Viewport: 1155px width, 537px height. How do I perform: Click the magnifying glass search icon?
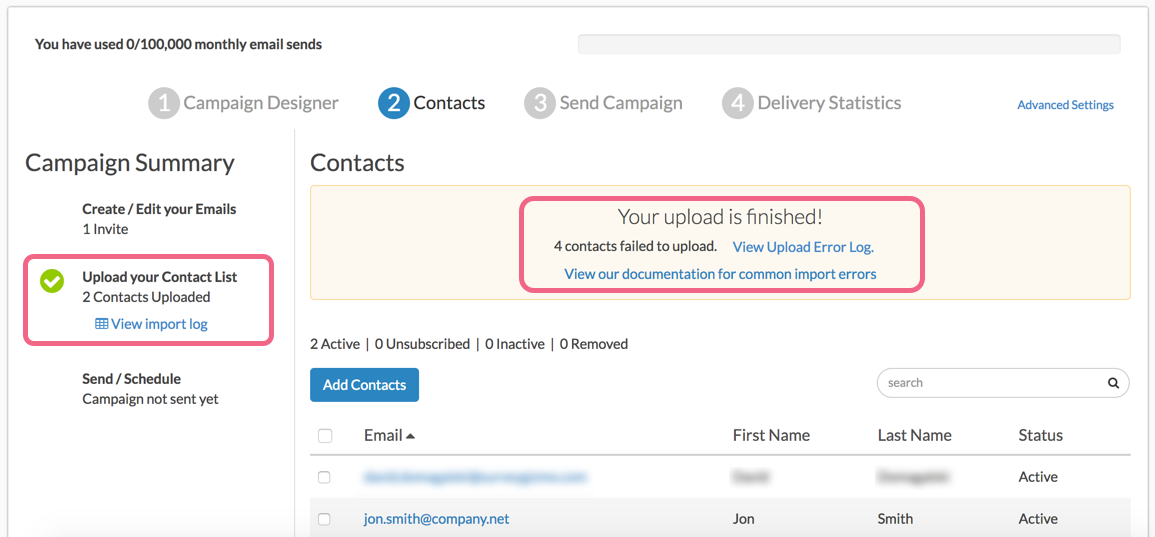[1113, 383]
